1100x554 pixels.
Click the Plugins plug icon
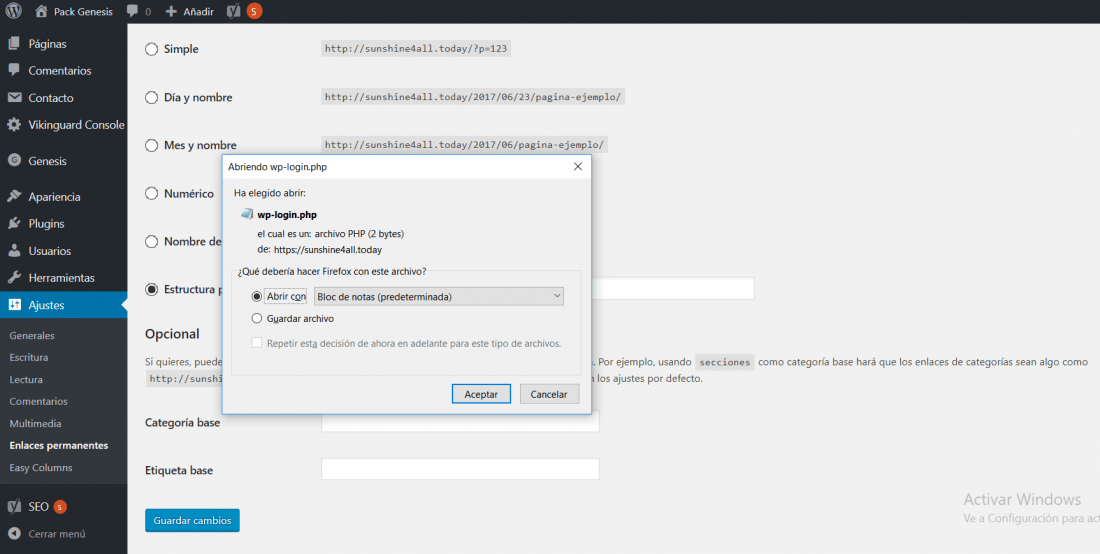[14, 224]
